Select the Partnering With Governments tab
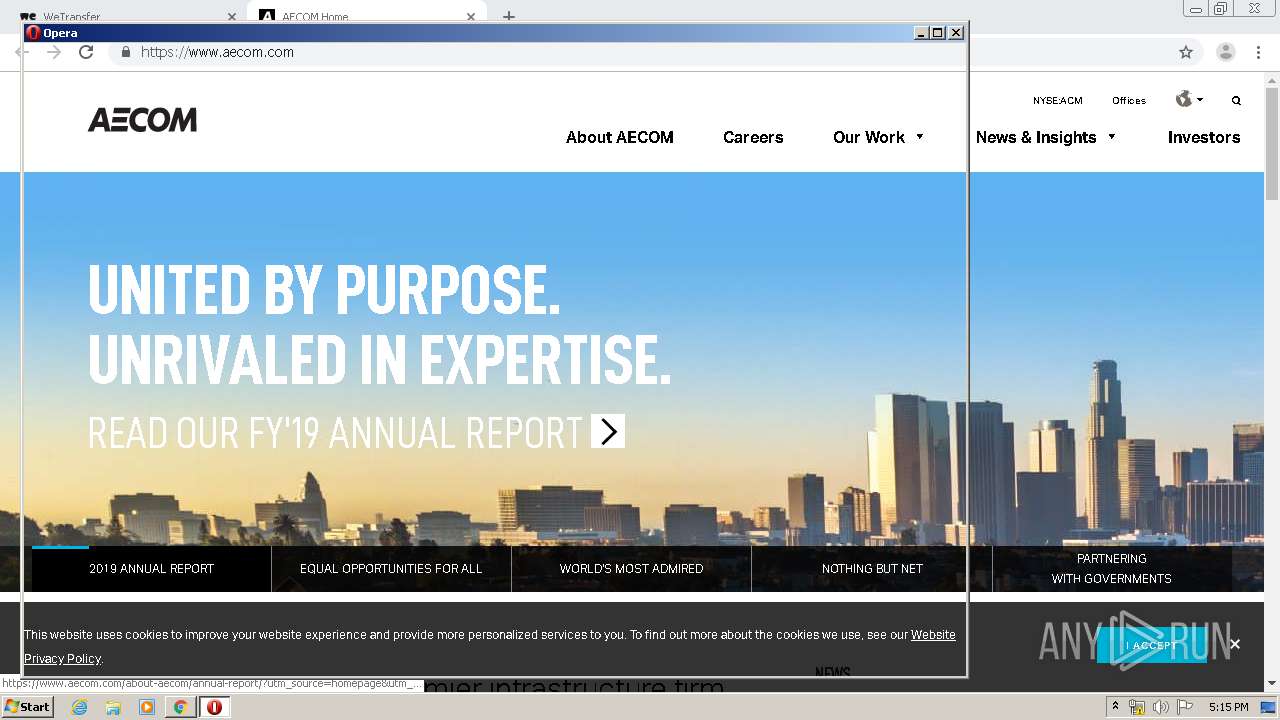This screenshot has width=1280, height=720. pyautogui.click(x=1112, y=568)
